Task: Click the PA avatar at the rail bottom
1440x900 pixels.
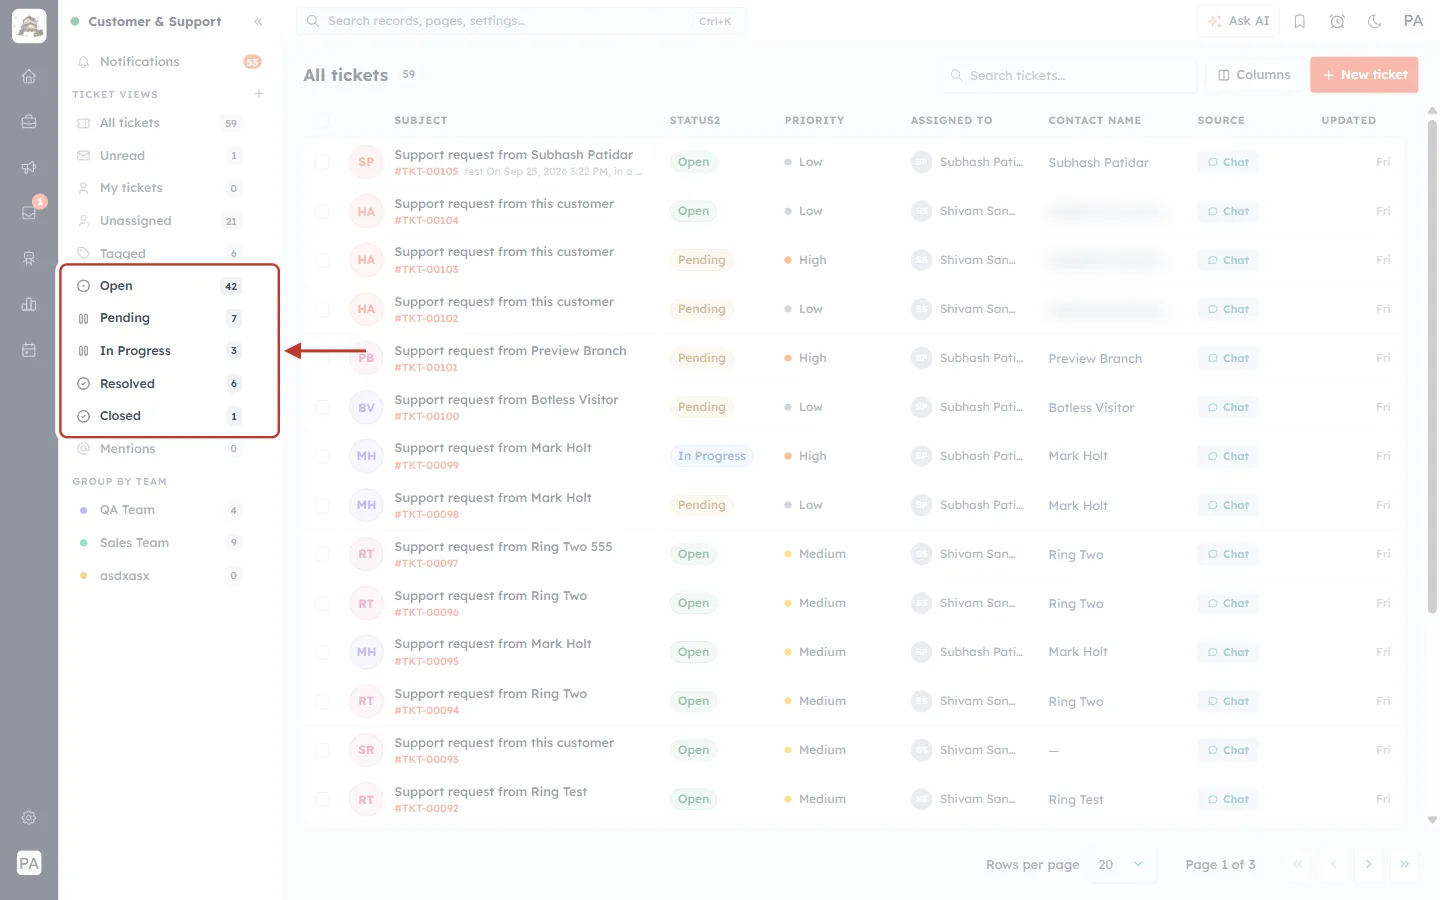Action: click(29, 863)
